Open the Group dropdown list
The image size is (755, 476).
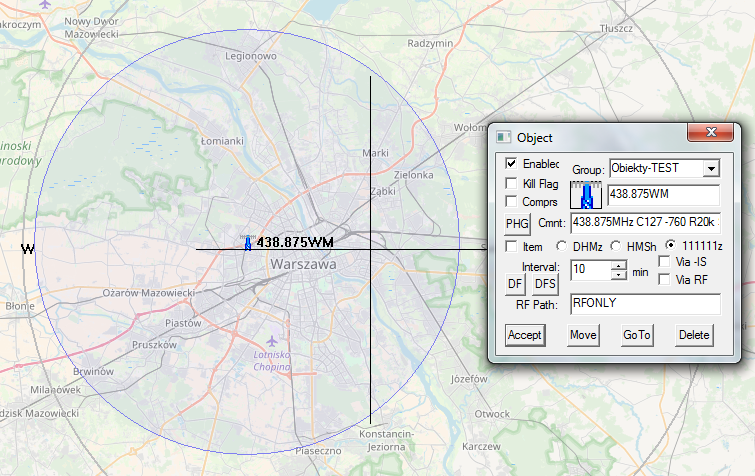pyautogui.click(x=711, y=168)
